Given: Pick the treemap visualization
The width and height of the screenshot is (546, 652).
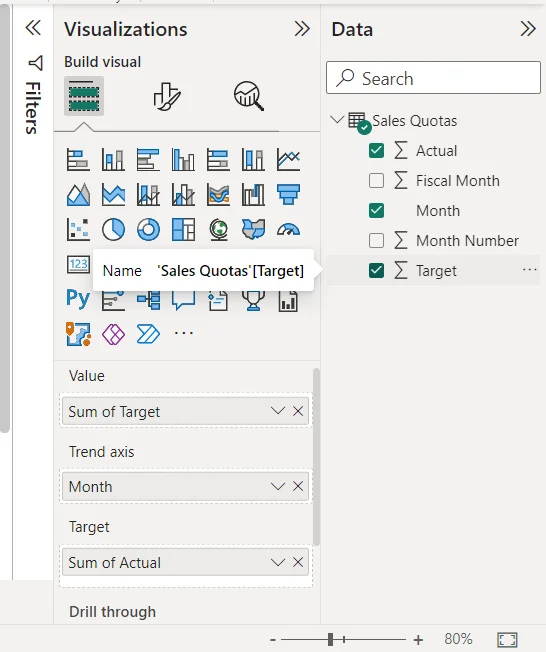Looking at the screenshot, I should tap(183, 230).
